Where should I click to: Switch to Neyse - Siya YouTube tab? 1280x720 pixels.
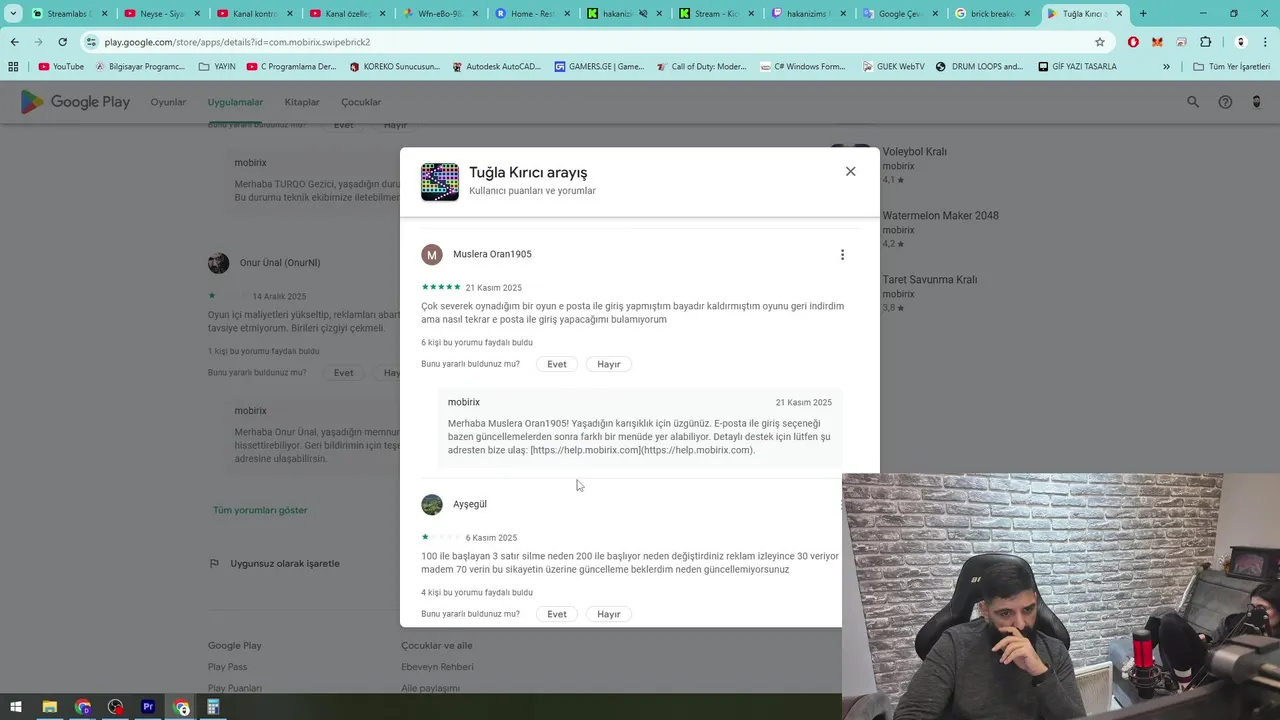(x=161, y=14)
